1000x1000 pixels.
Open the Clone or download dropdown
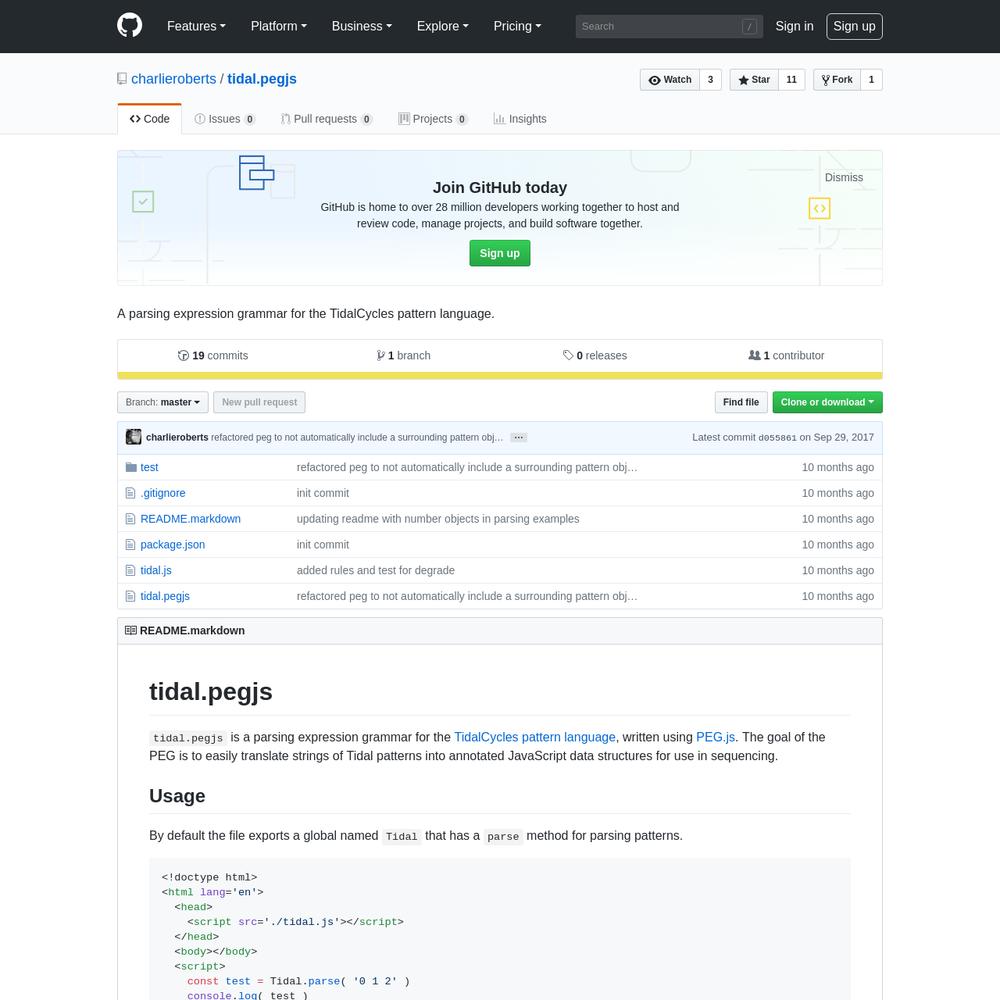pos(827,402)
